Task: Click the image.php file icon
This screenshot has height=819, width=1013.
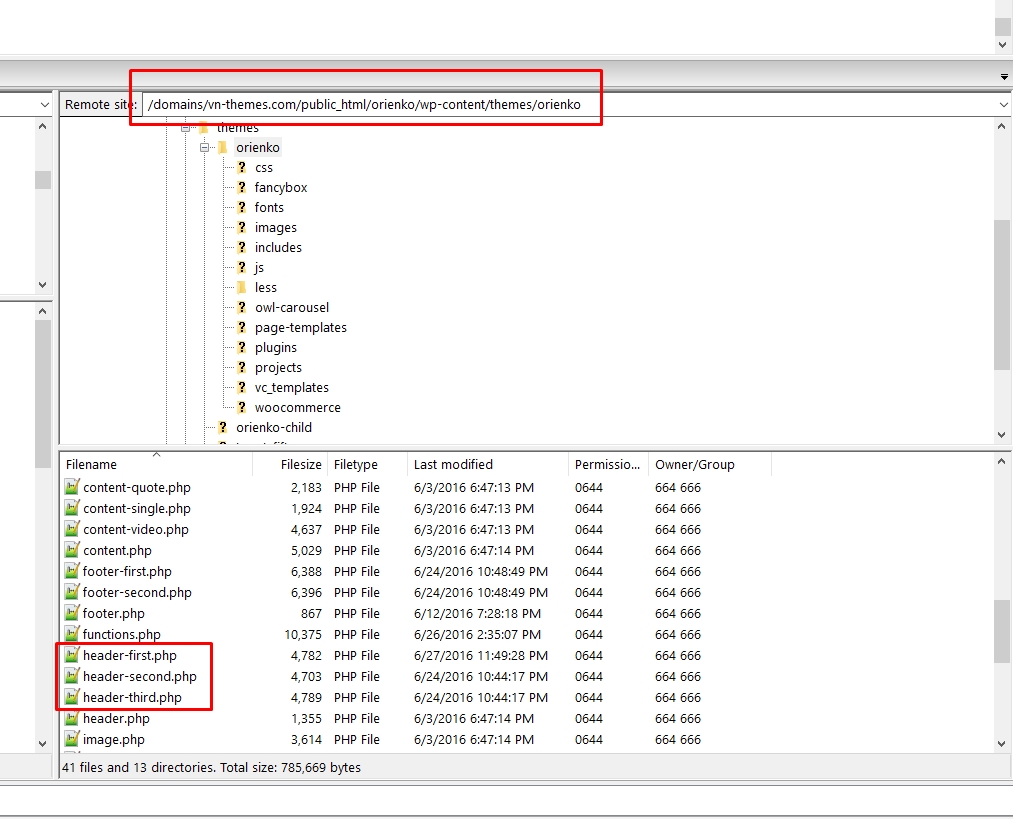Action: click(71, 740)
